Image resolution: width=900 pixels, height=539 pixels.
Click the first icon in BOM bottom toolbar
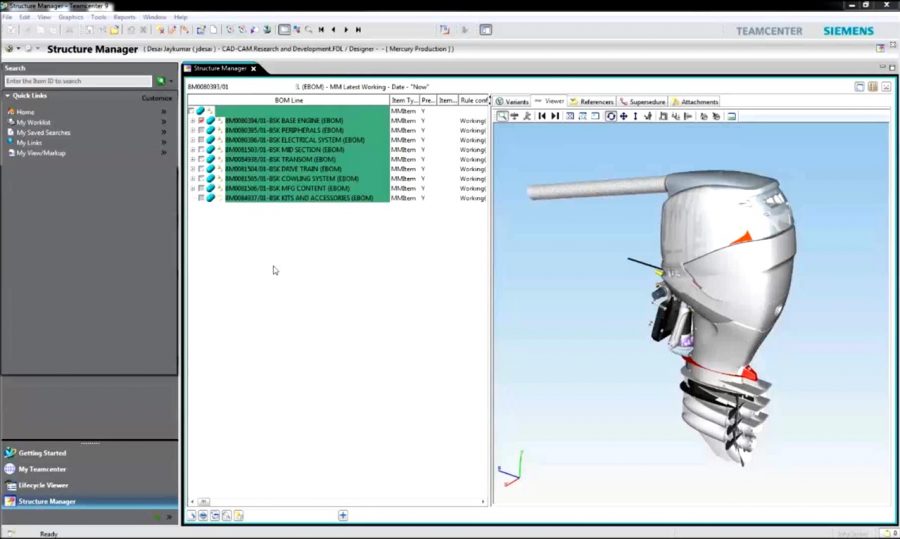click(191, 515)
